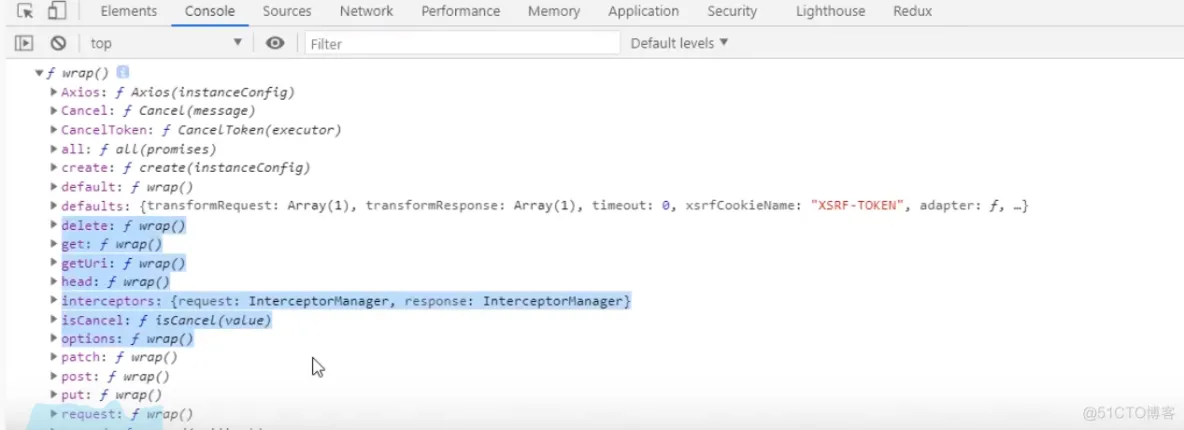
Task: Expand the CancelToken property
Action: coord(54,130)
